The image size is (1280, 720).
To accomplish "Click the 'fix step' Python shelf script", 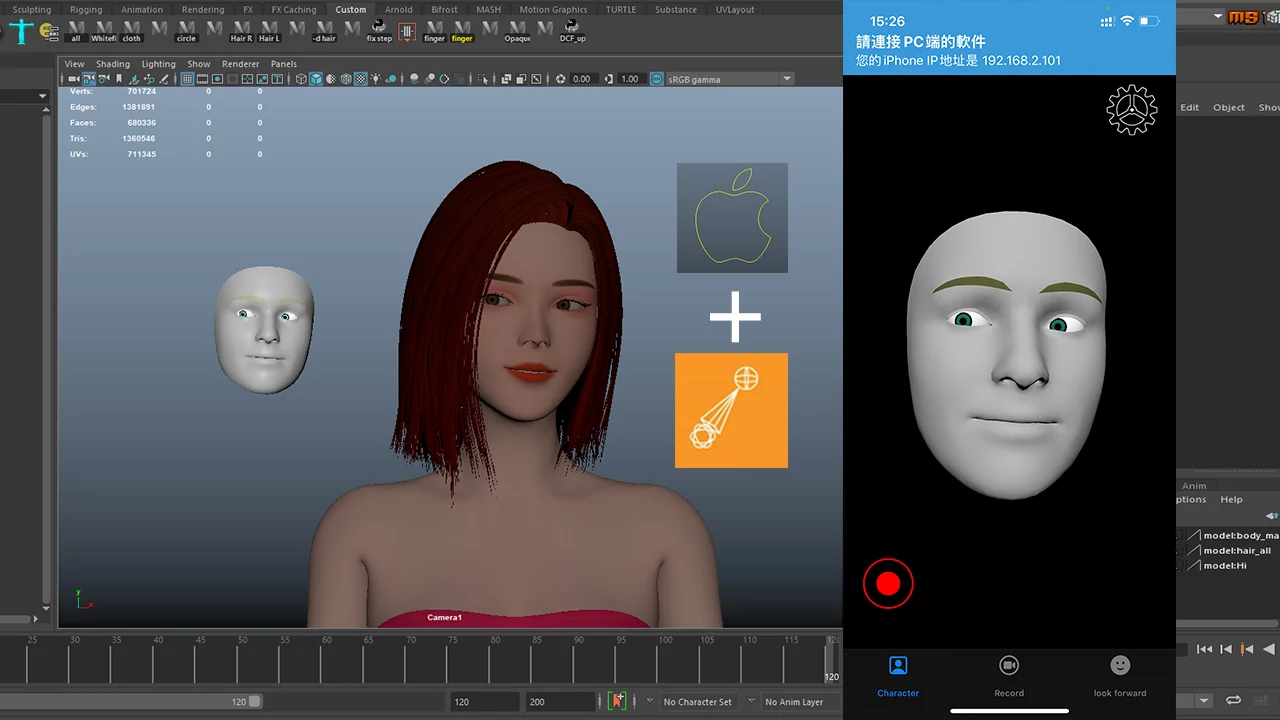I will [379, 30].
